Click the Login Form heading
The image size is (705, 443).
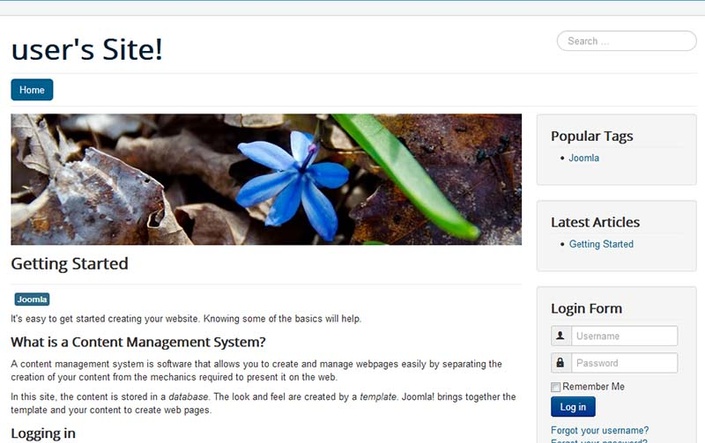point(586,309)
